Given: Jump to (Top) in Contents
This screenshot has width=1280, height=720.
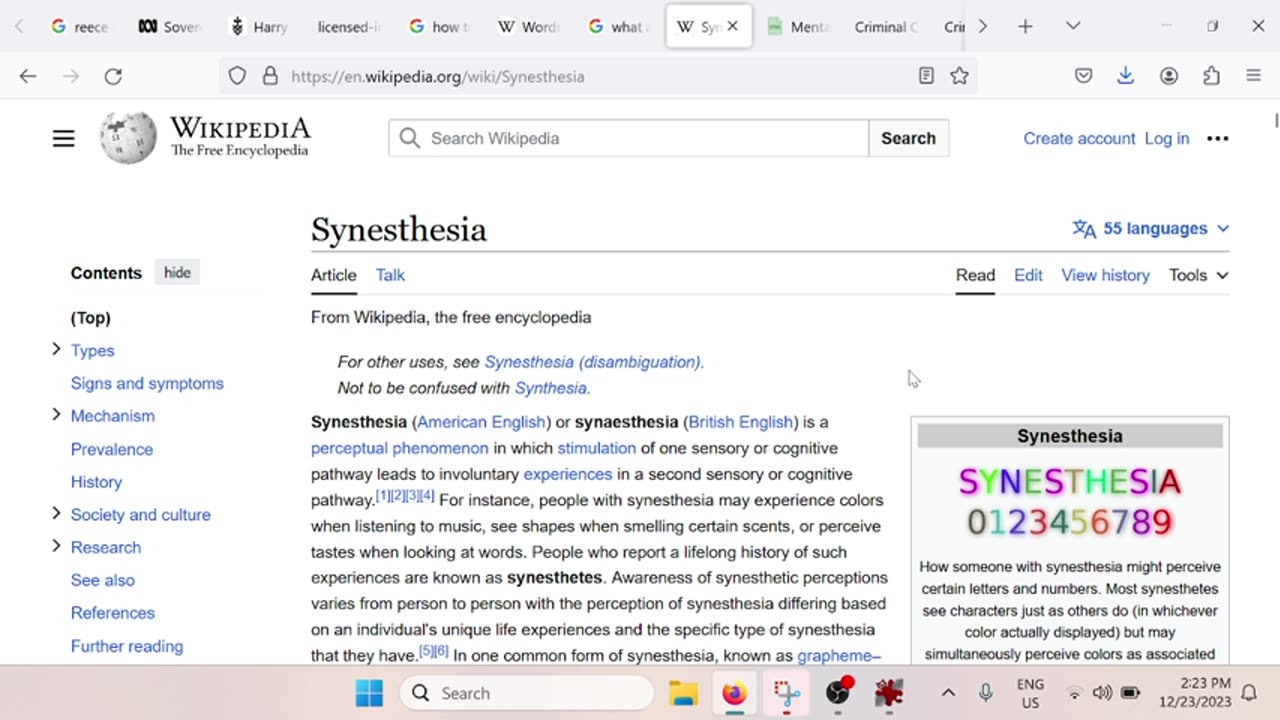Looking at the screenshot, I should pos(91,318).
